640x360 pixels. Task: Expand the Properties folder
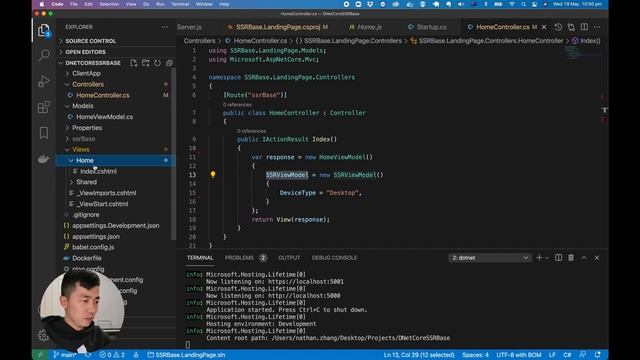[x=87, y=128]
